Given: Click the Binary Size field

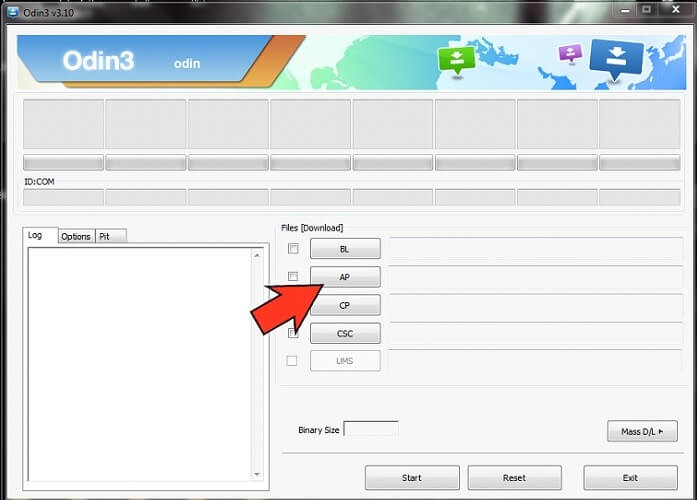Looking at the screenshot, I should pos(371,429).
